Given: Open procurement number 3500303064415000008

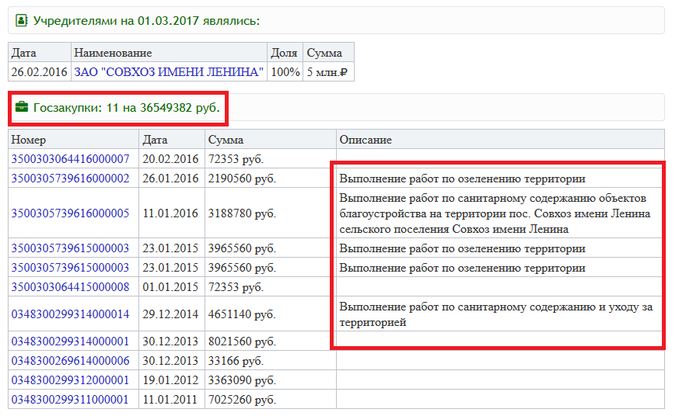Looking at the screenshot, I should (x=70, y=287).
